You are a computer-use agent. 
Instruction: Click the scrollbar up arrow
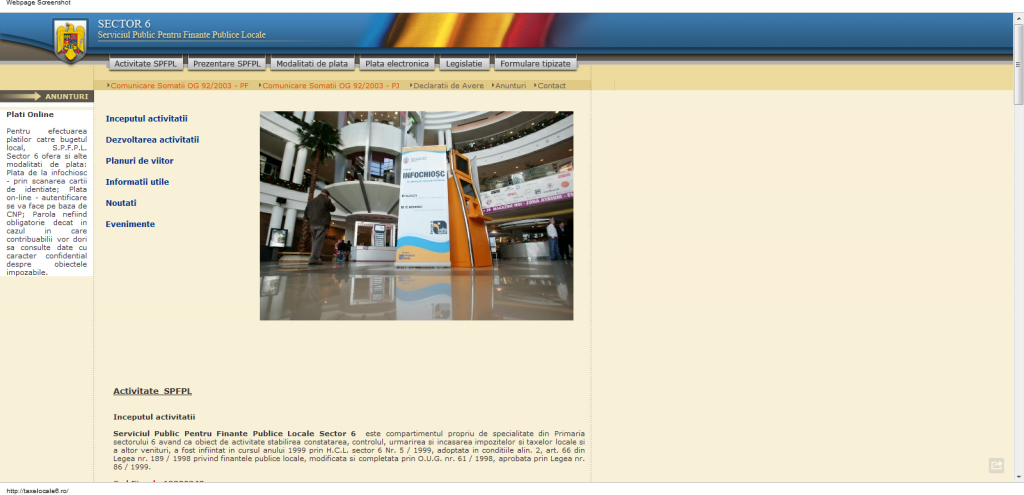point(1018,18)
